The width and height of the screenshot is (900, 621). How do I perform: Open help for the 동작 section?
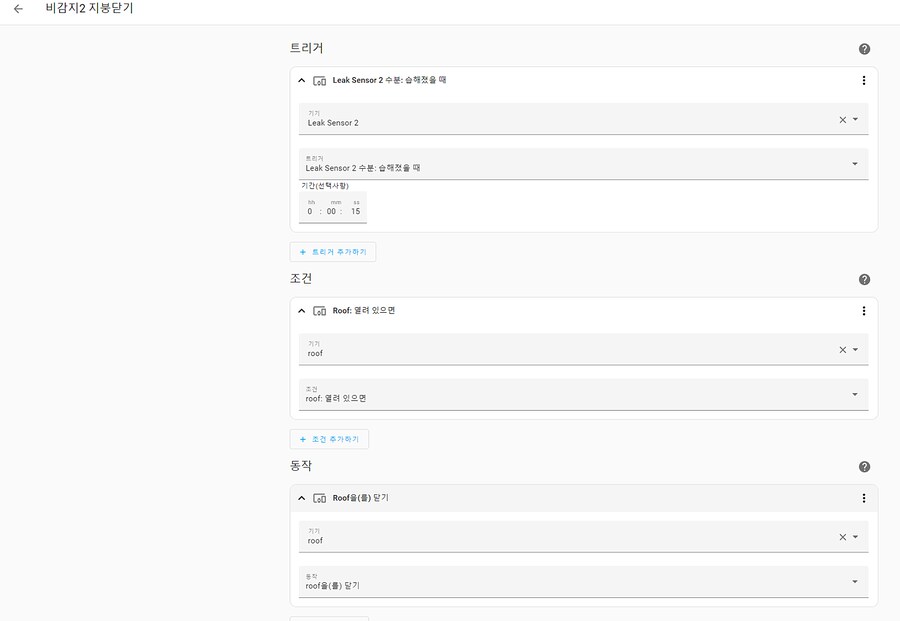tap(864, 467)
